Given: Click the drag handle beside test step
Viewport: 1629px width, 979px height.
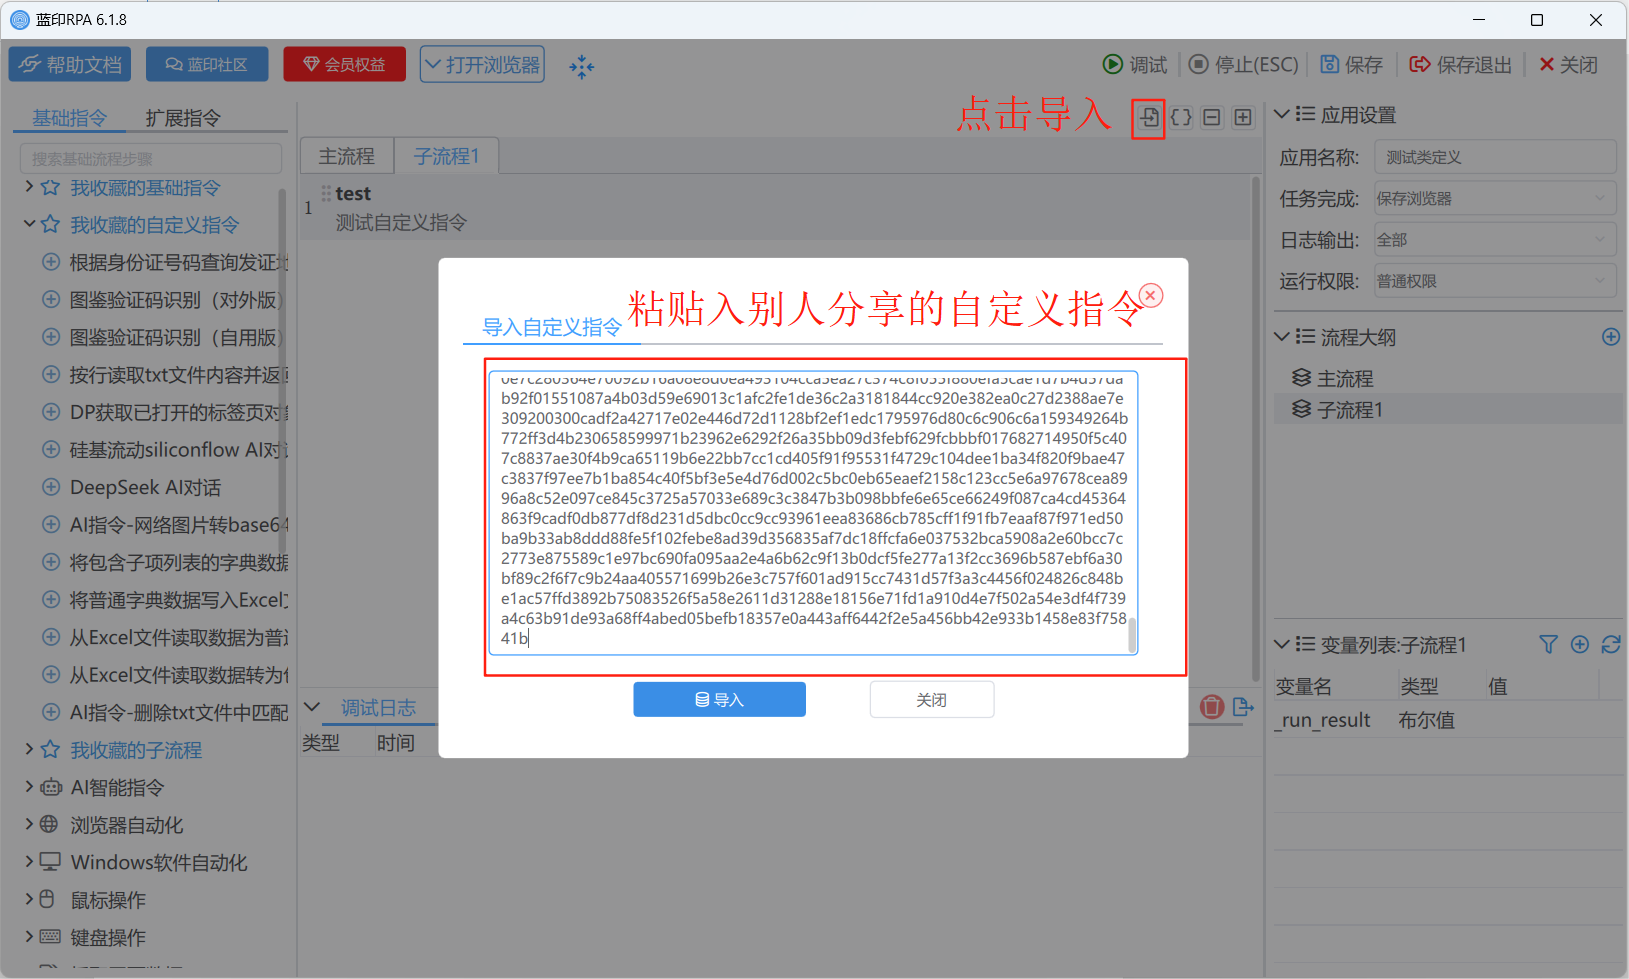Looking at the screenshot, I should [x=326, y=193].
